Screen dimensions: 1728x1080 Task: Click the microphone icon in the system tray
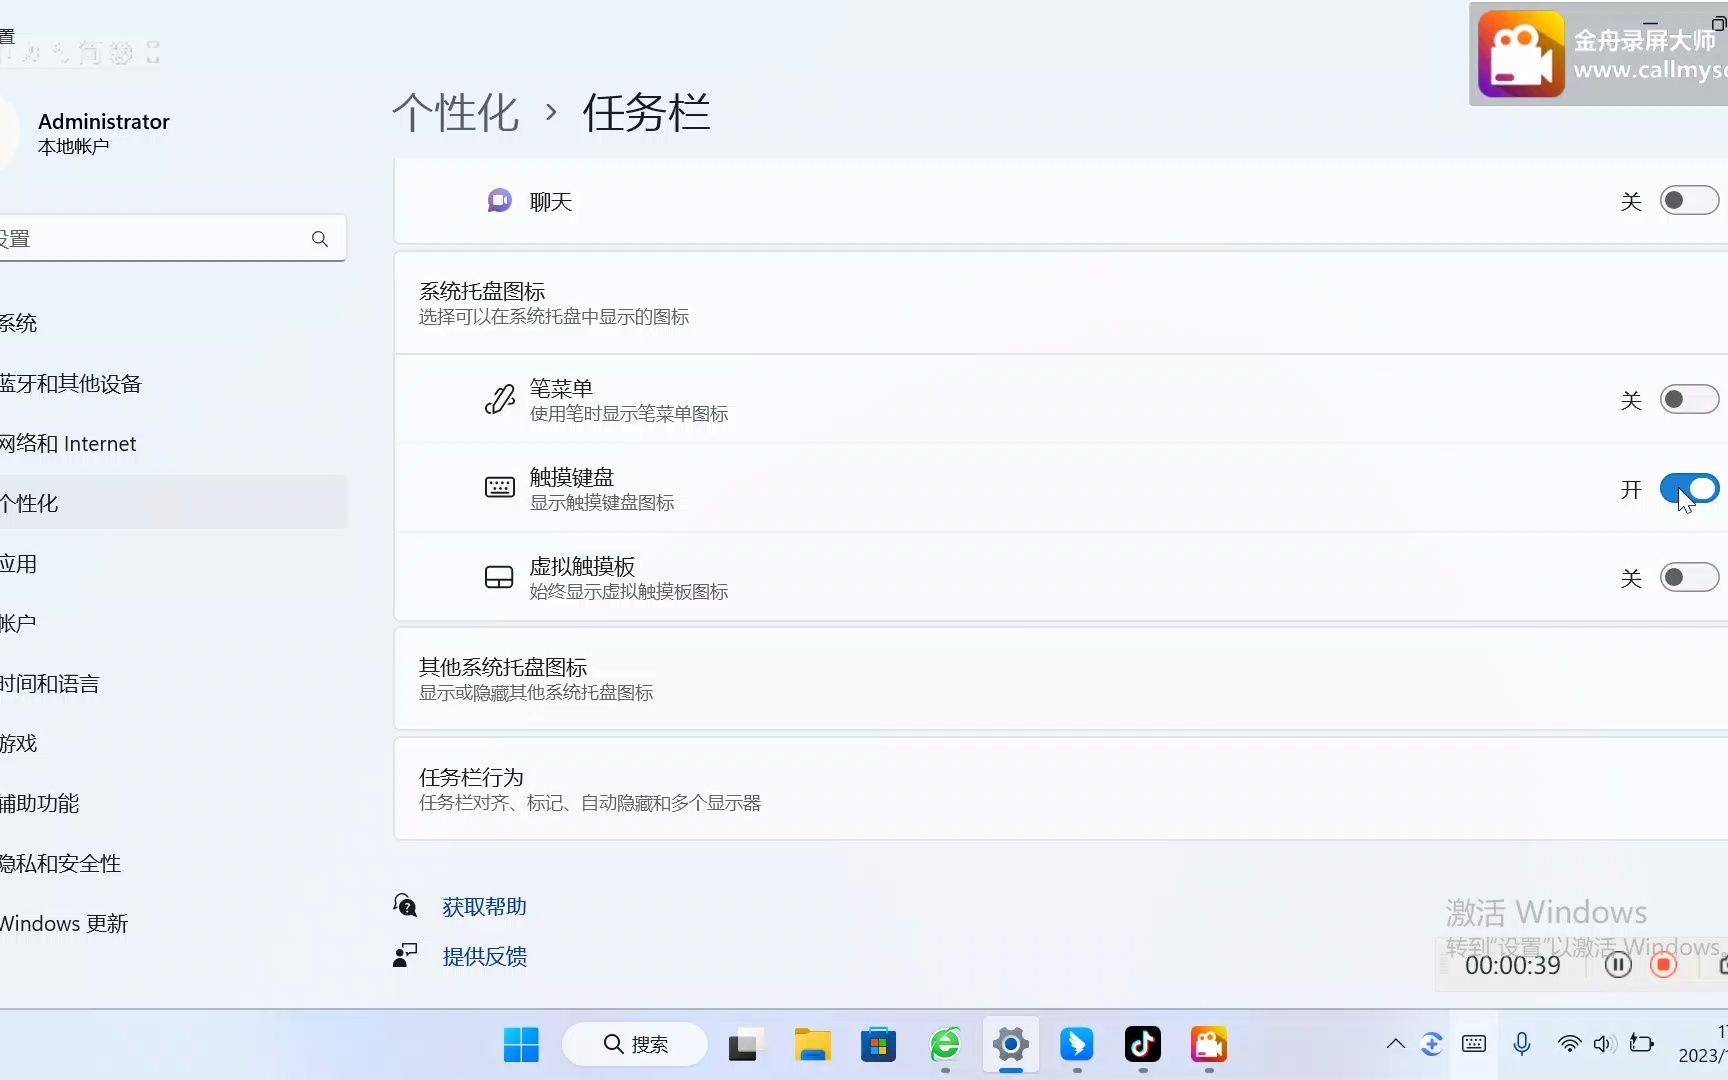tap(1521, 1043)
